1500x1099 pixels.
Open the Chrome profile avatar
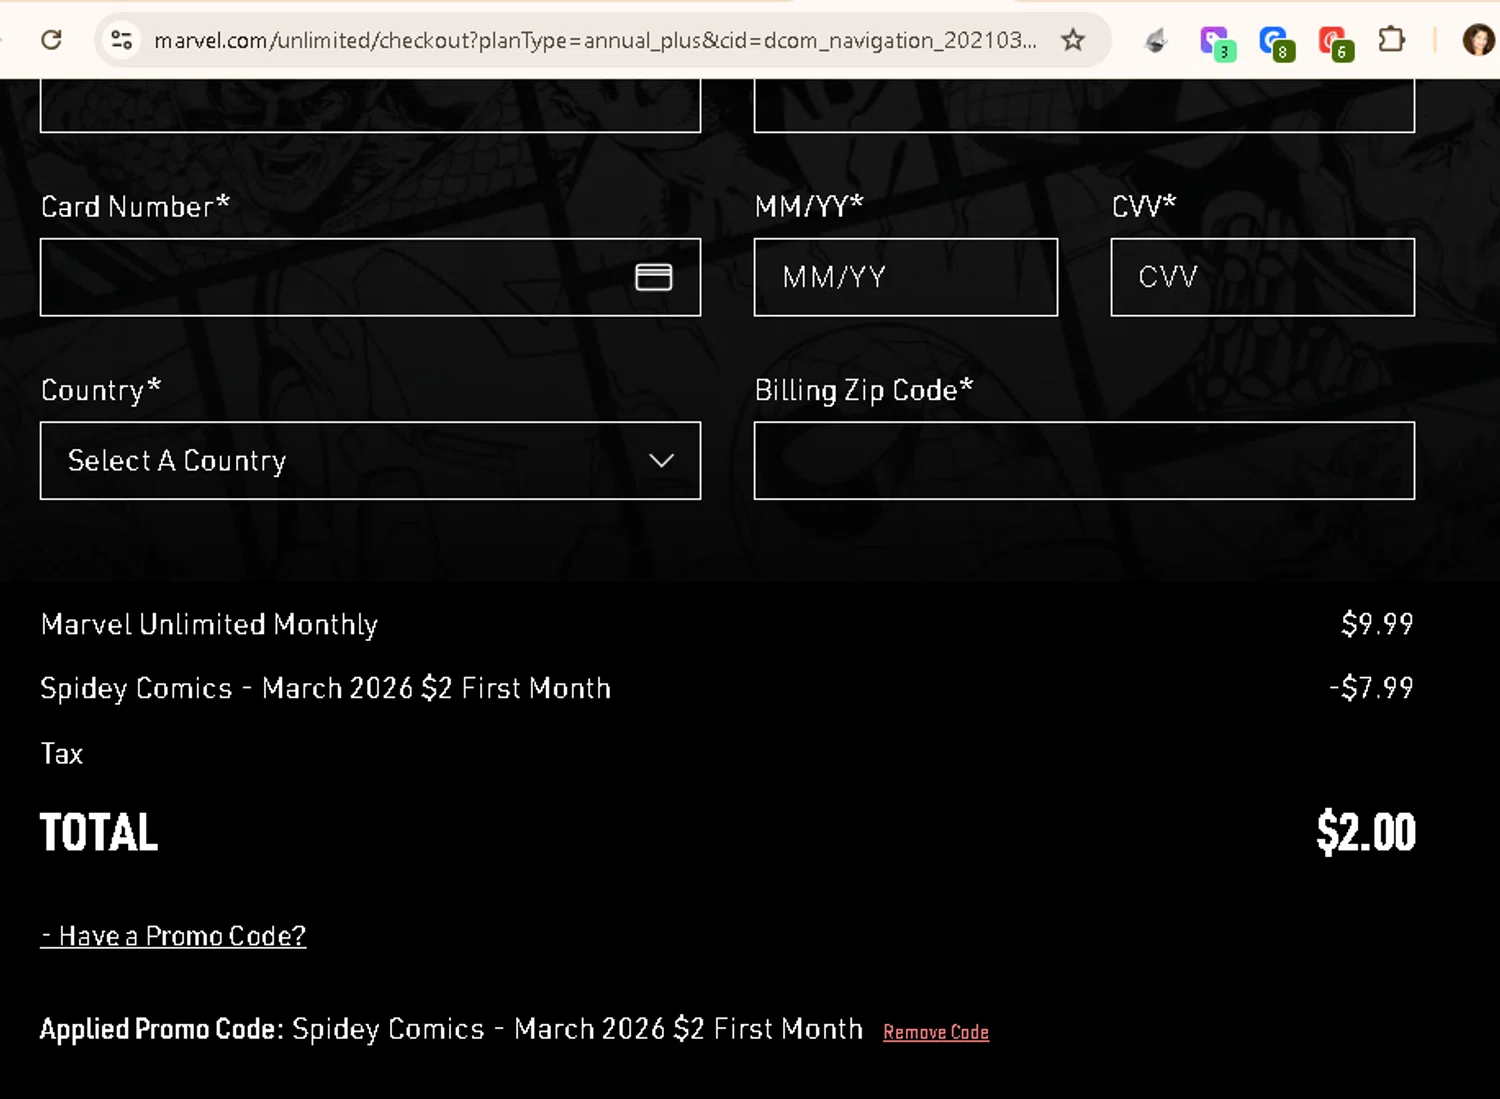1478,40
